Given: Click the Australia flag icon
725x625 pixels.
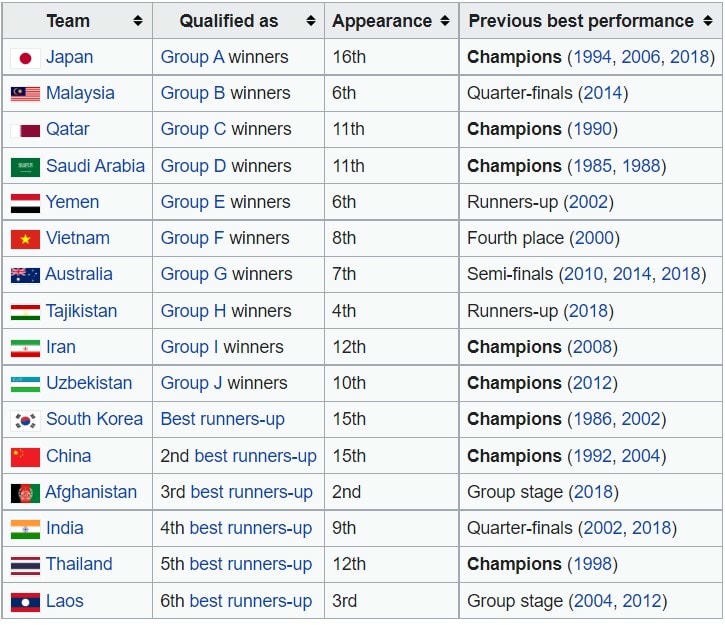Looking at the screenshot, I should [25, 275].
